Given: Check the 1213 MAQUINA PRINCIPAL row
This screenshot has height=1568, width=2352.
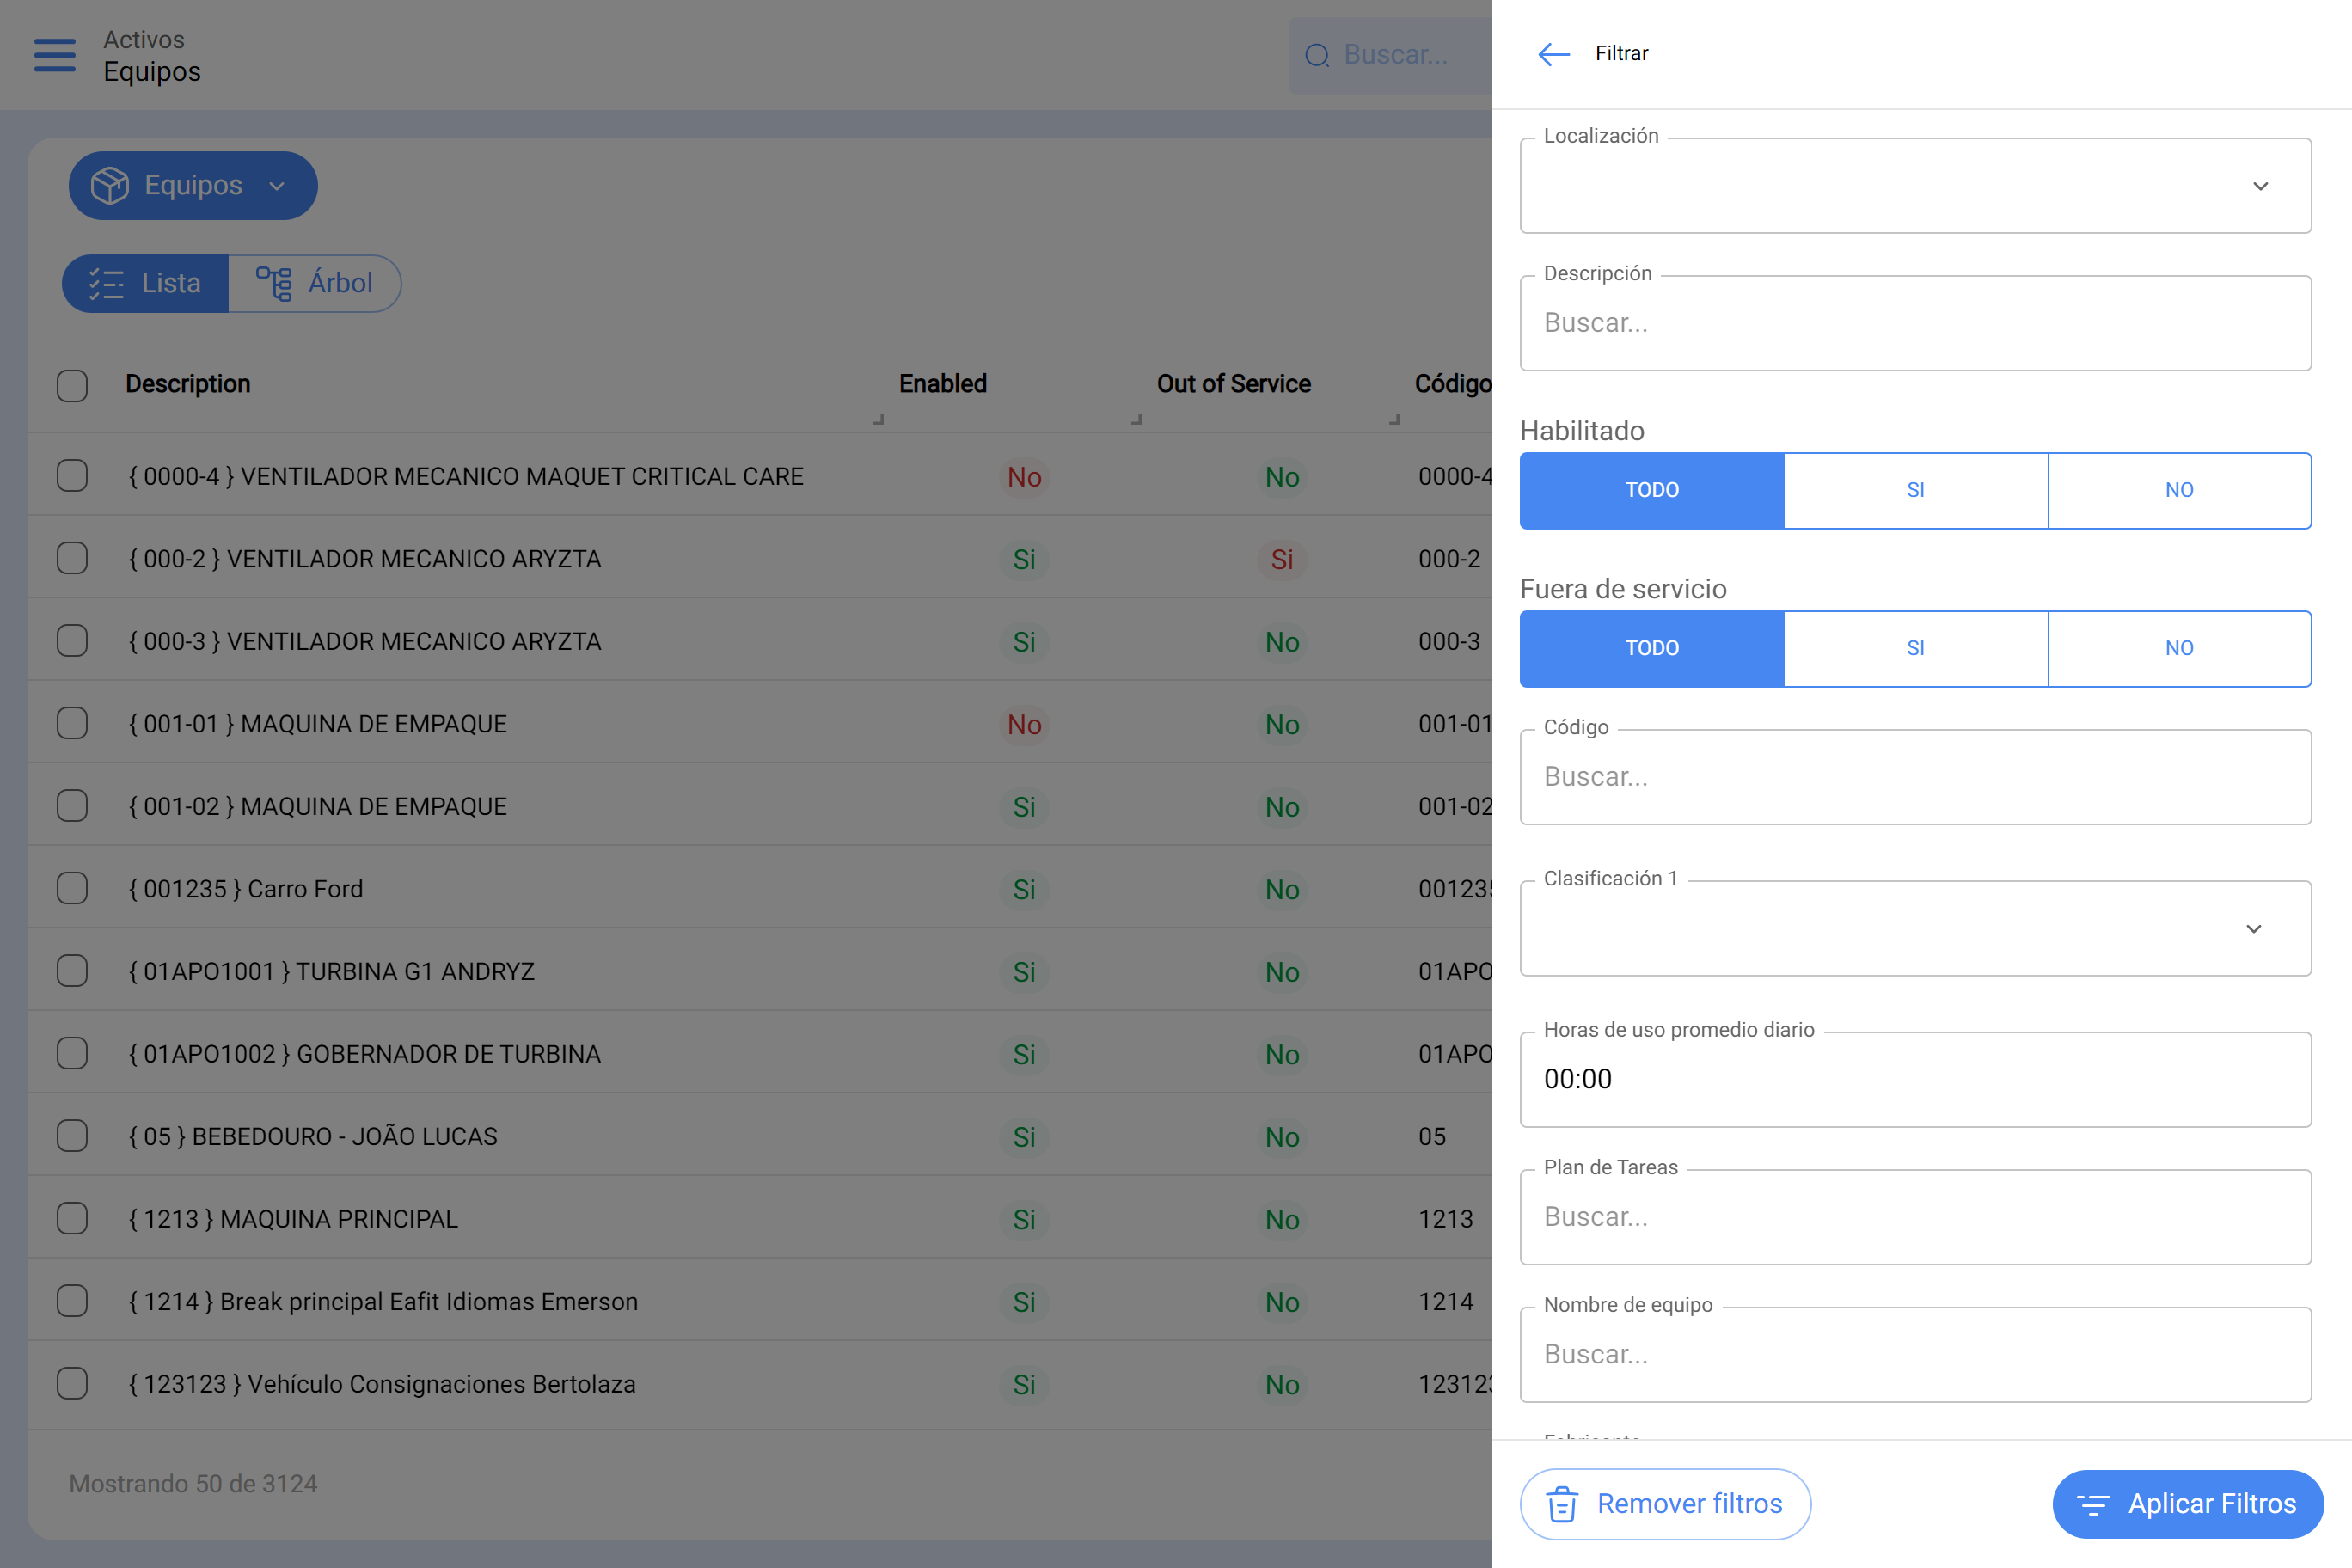Looking at the screenshot, I should 72,1218.
